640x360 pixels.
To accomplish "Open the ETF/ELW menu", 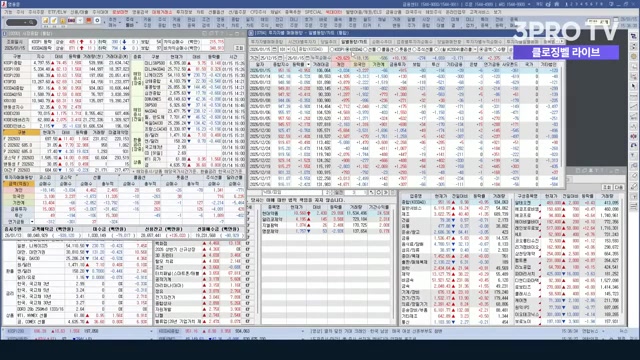I will pos(57,12).
